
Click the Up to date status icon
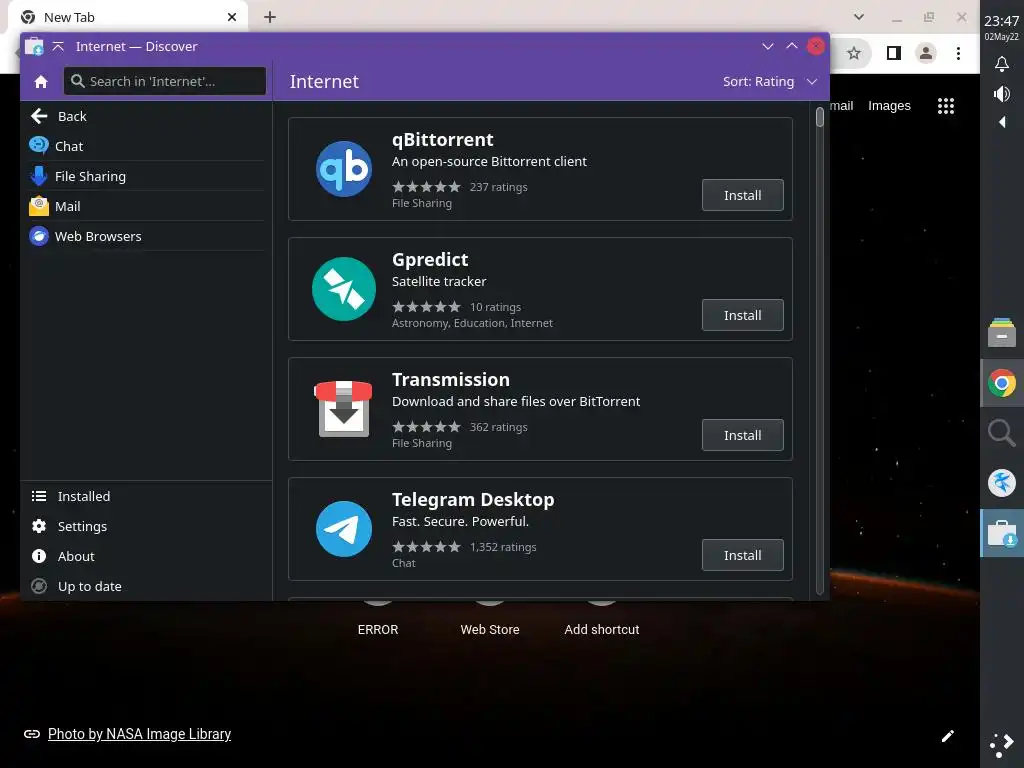[x=39, y=586]
